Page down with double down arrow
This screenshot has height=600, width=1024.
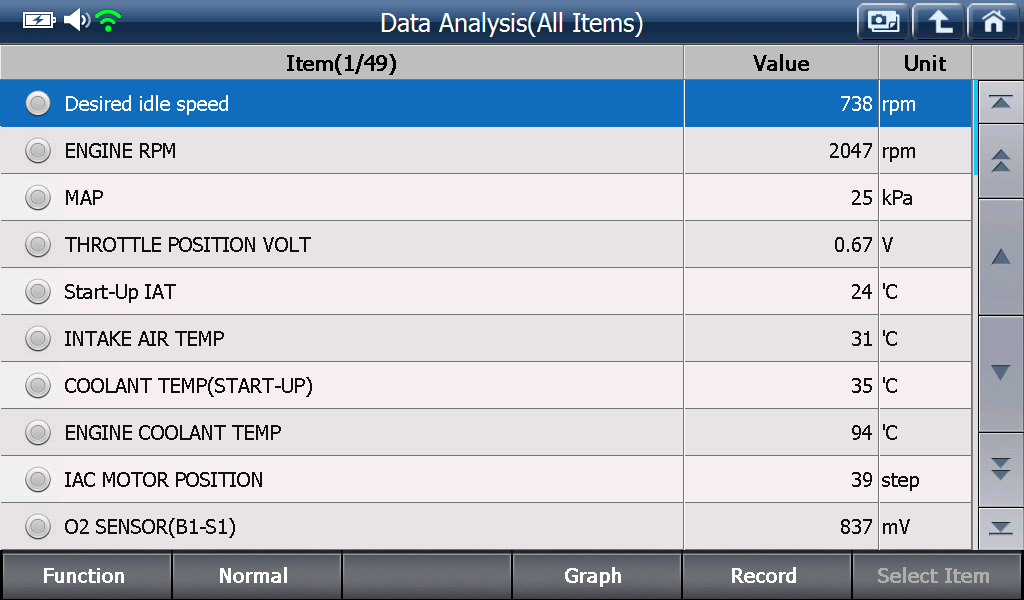tap(1000, 469)
